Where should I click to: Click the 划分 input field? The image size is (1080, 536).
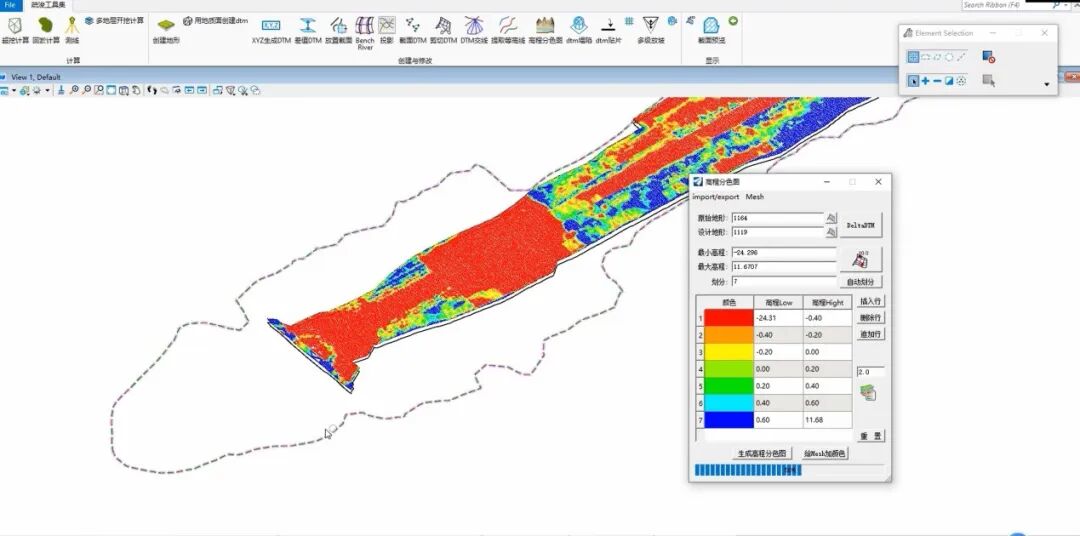[783, 282]
